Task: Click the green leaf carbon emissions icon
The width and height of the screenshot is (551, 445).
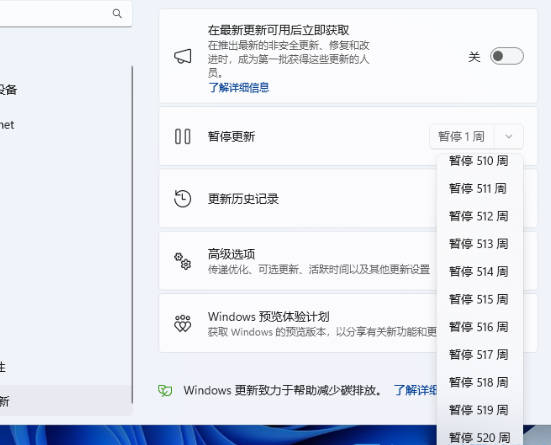Action: click(x=165, y=390)
